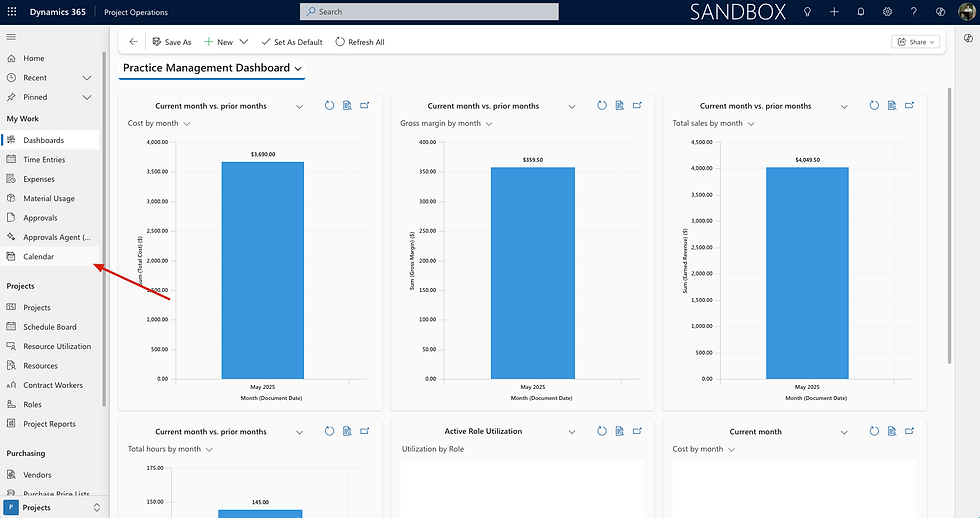Click the $4,049.50 total sales bar

tap(808, 273)
